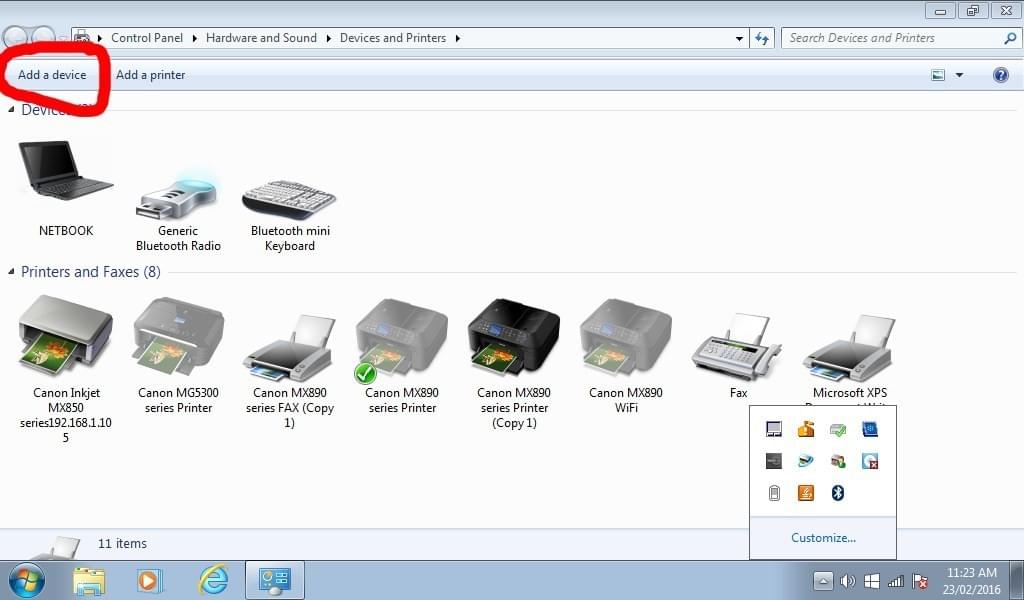
Task: Toggle the hidden tray icons arrow
Action: pos(823,581)
